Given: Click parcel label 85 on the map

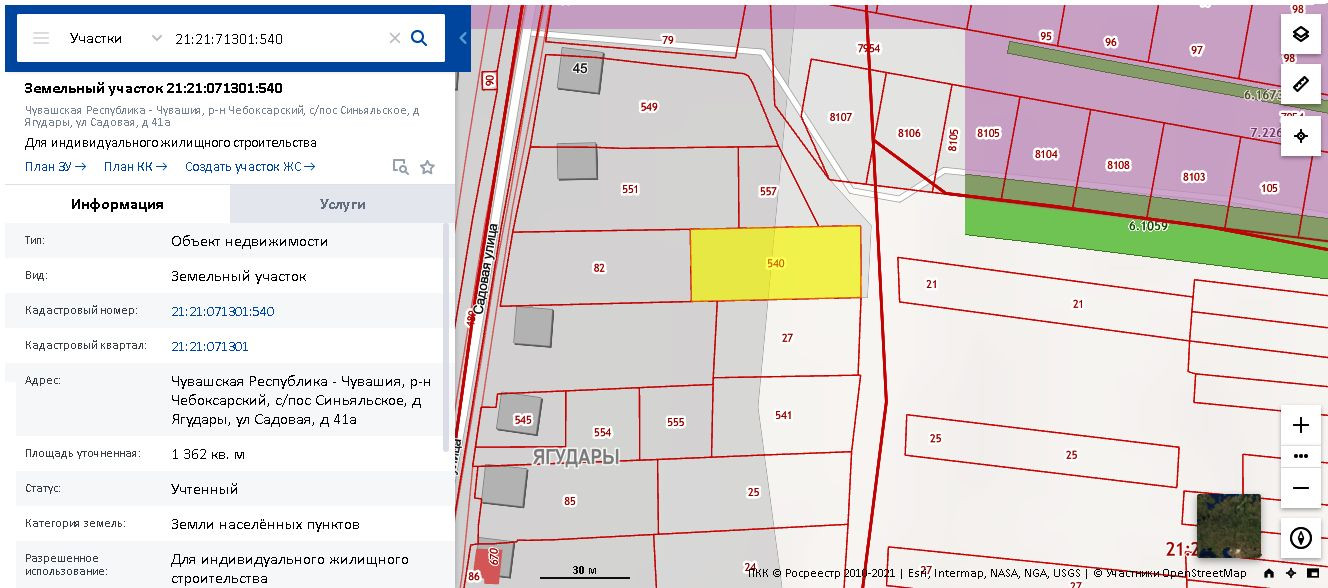Looking at the screenshot, I should click(x=570, y=500).
